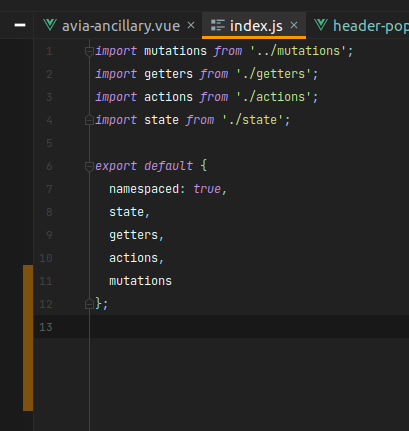
Task: Close the avia-ancillary.vue tab
Action: (x=191, y=25)
